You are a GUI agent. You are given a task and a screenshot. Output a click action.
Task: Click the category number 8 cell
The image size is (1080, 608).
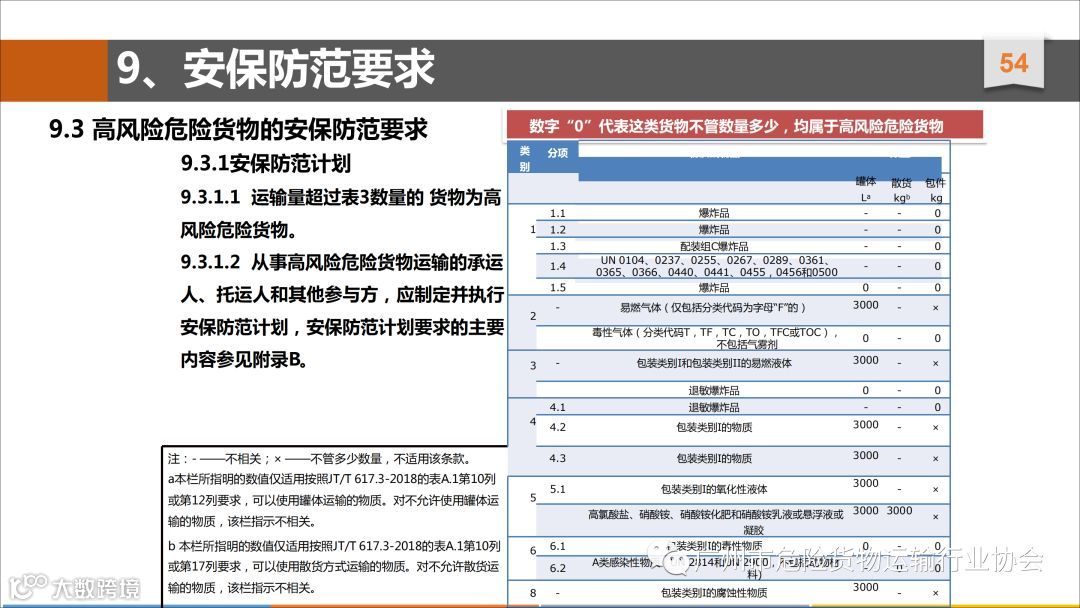pos(533,593)
